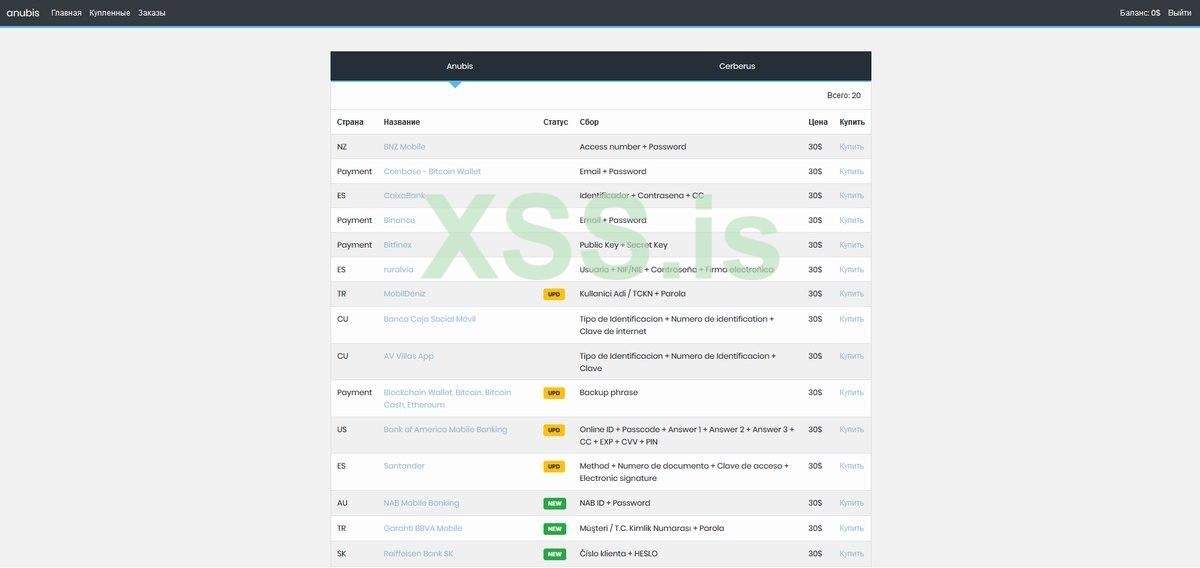This screenshot has width=1200, height=568.
Task: Click Купить in the Bank of America row
Action: (851, 429)
